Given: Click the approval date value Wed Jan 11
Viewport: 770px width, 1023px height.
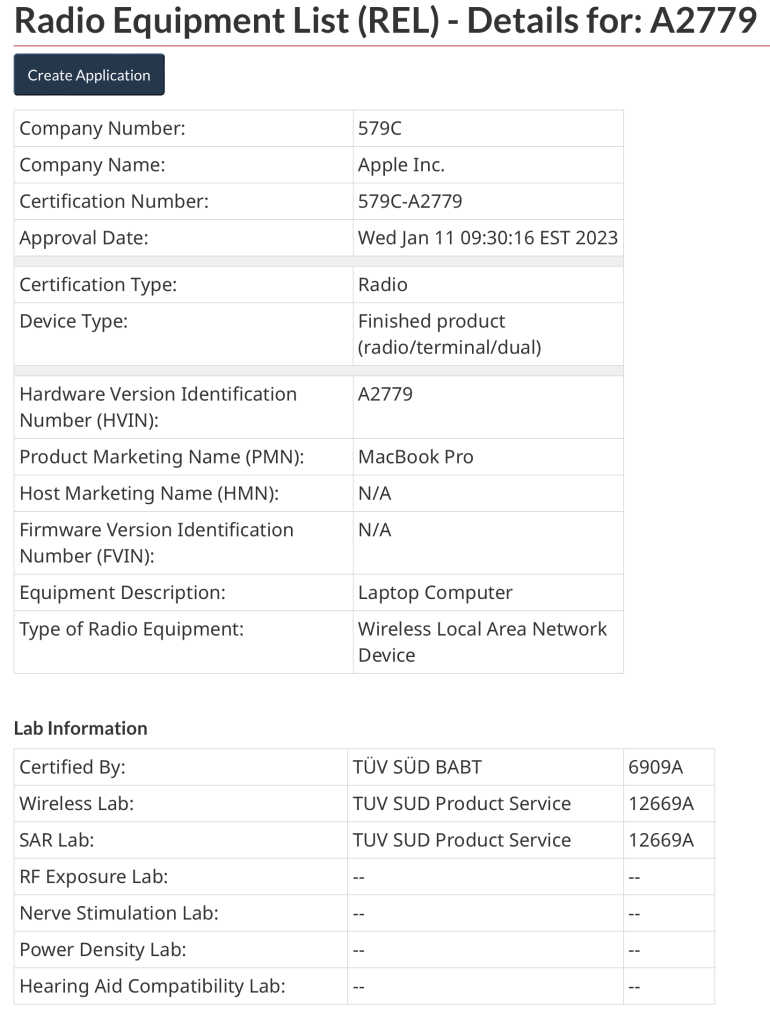Looking at the screenshot, I should coord(487,238).
